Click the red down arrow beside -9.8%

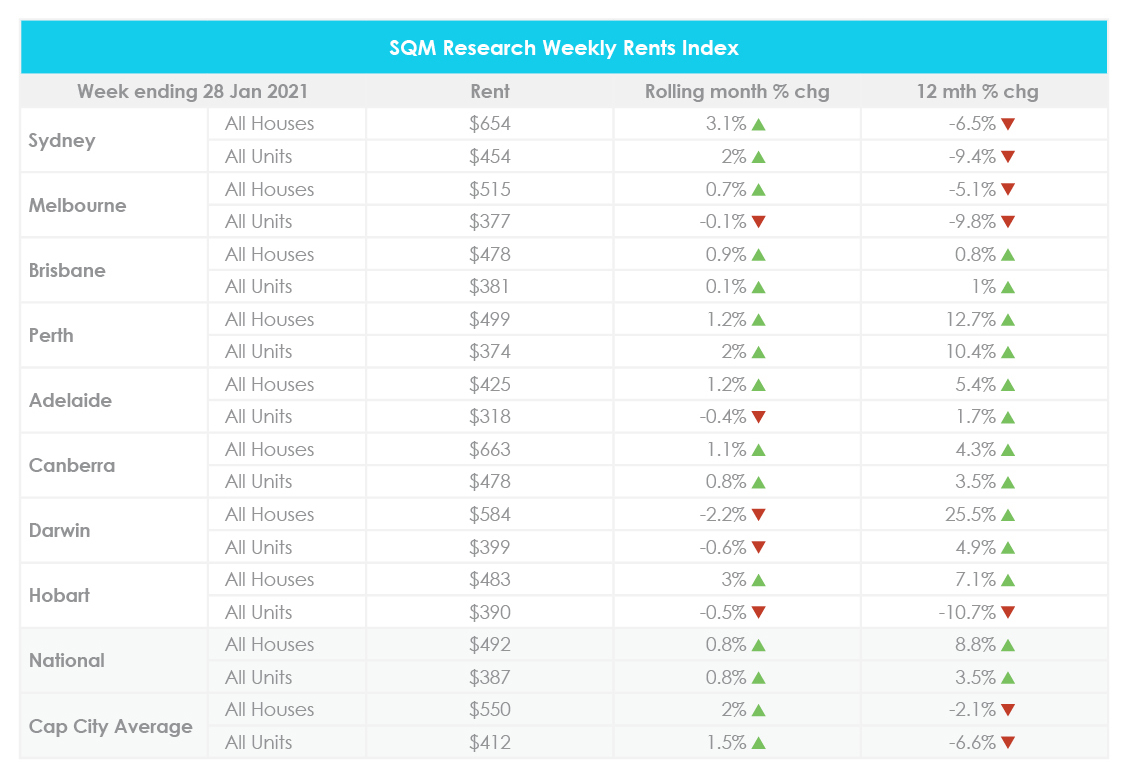[x=1008, y=222]
